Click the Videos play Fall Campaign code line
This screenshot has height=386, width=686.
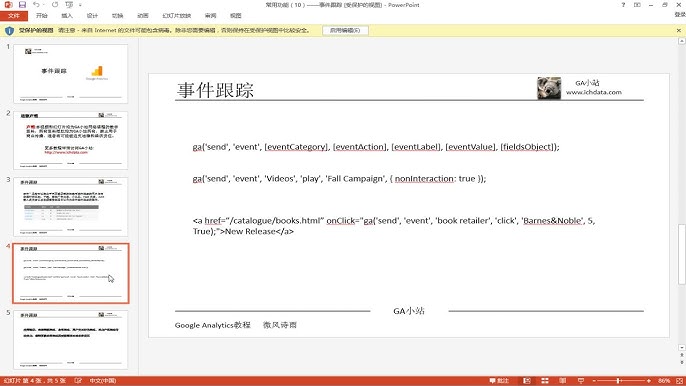click(x=339, y=179)
